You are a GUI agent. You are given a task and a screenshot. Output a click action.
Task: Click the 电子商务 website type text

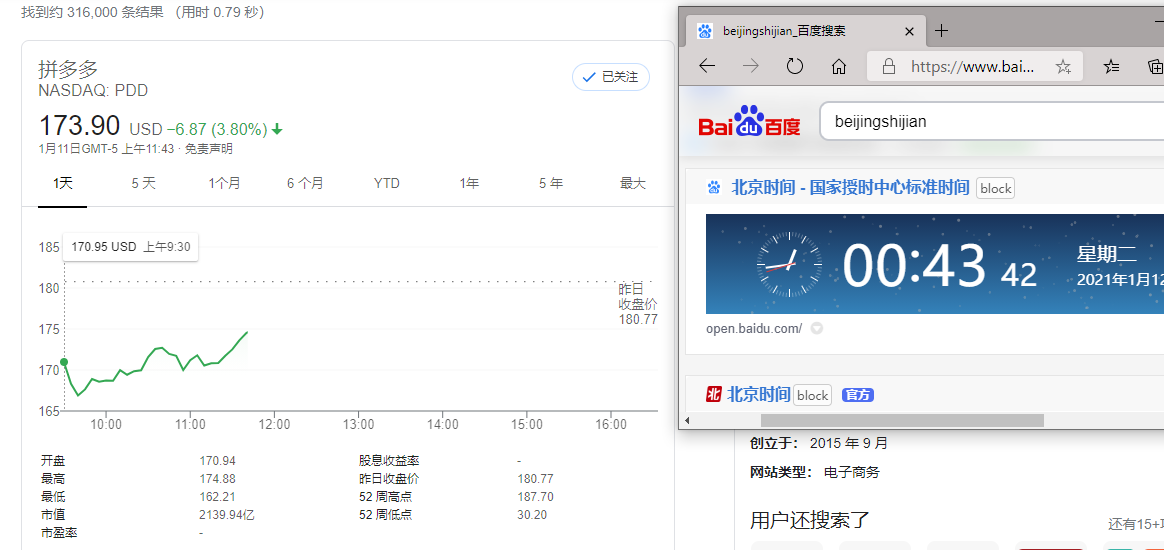(x=851, y=472)
